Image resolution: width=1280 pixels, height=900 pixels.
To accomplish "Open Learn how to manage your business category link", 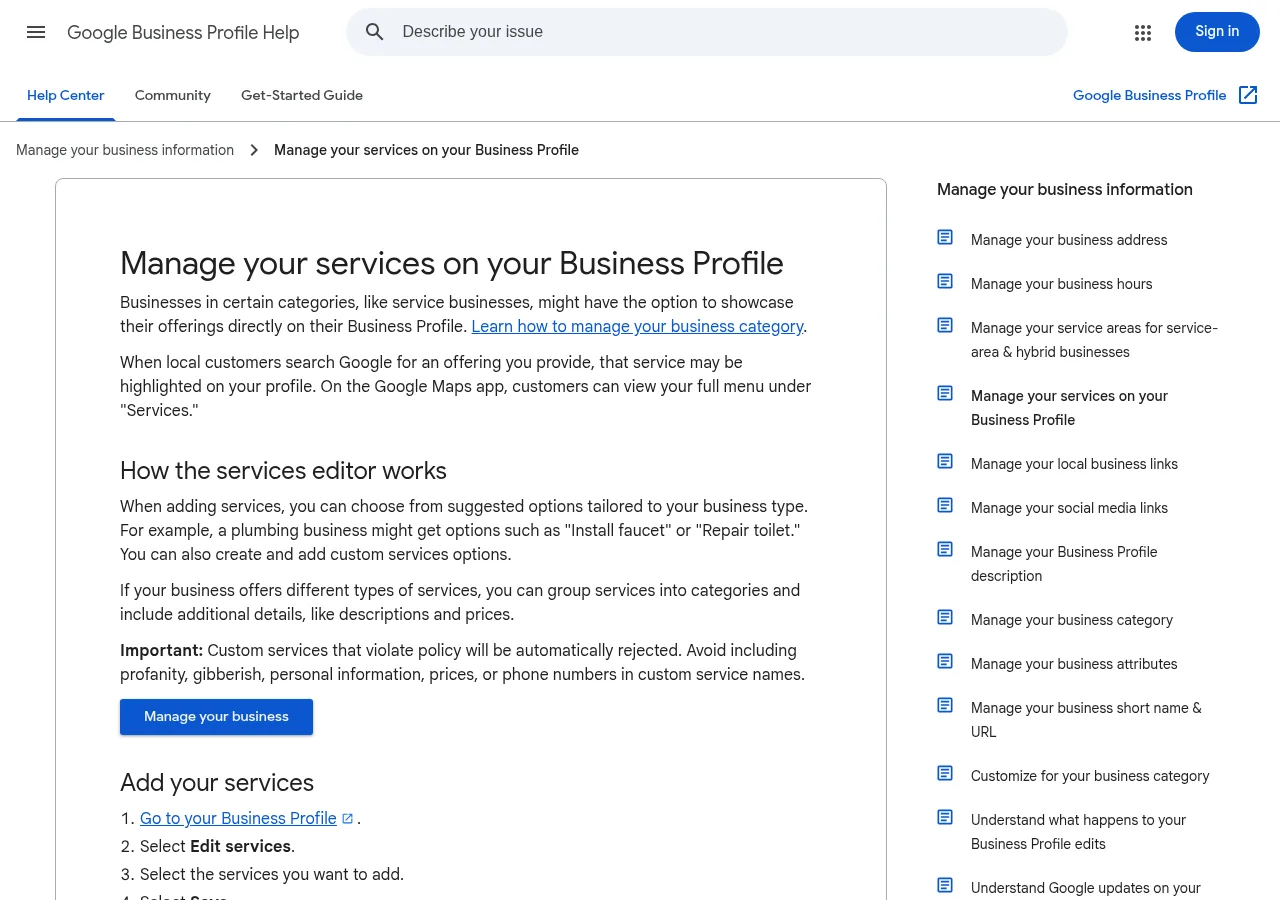I will (x=637, y=326).
